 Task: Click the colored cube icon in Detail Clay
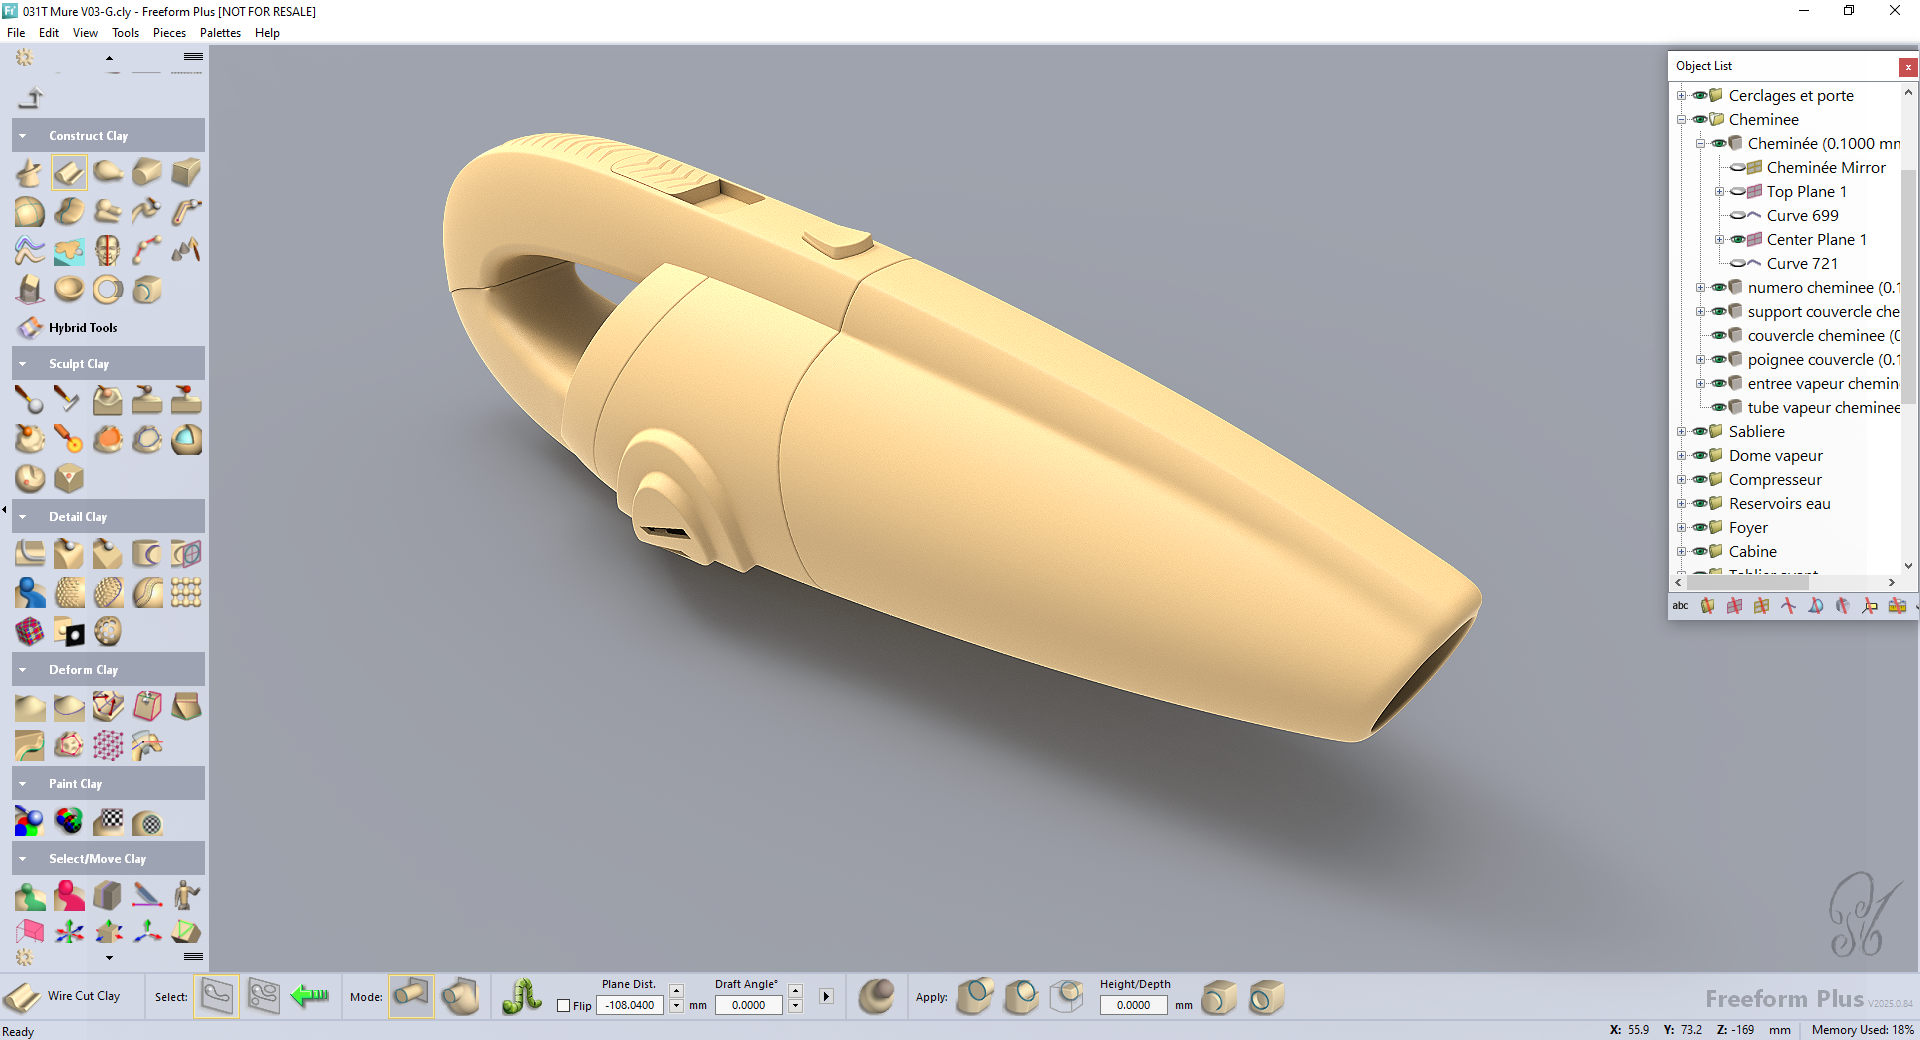pyautogui.click(x=30, y=631)
